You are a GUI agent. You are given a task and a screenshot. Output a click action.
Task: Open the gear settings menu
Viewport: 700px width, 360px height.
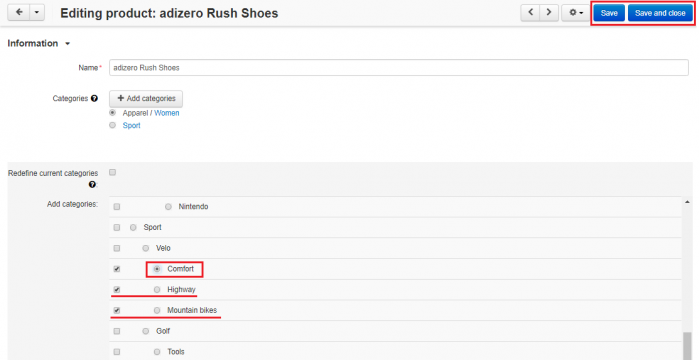pyautogui.click(x=576, y=13)
